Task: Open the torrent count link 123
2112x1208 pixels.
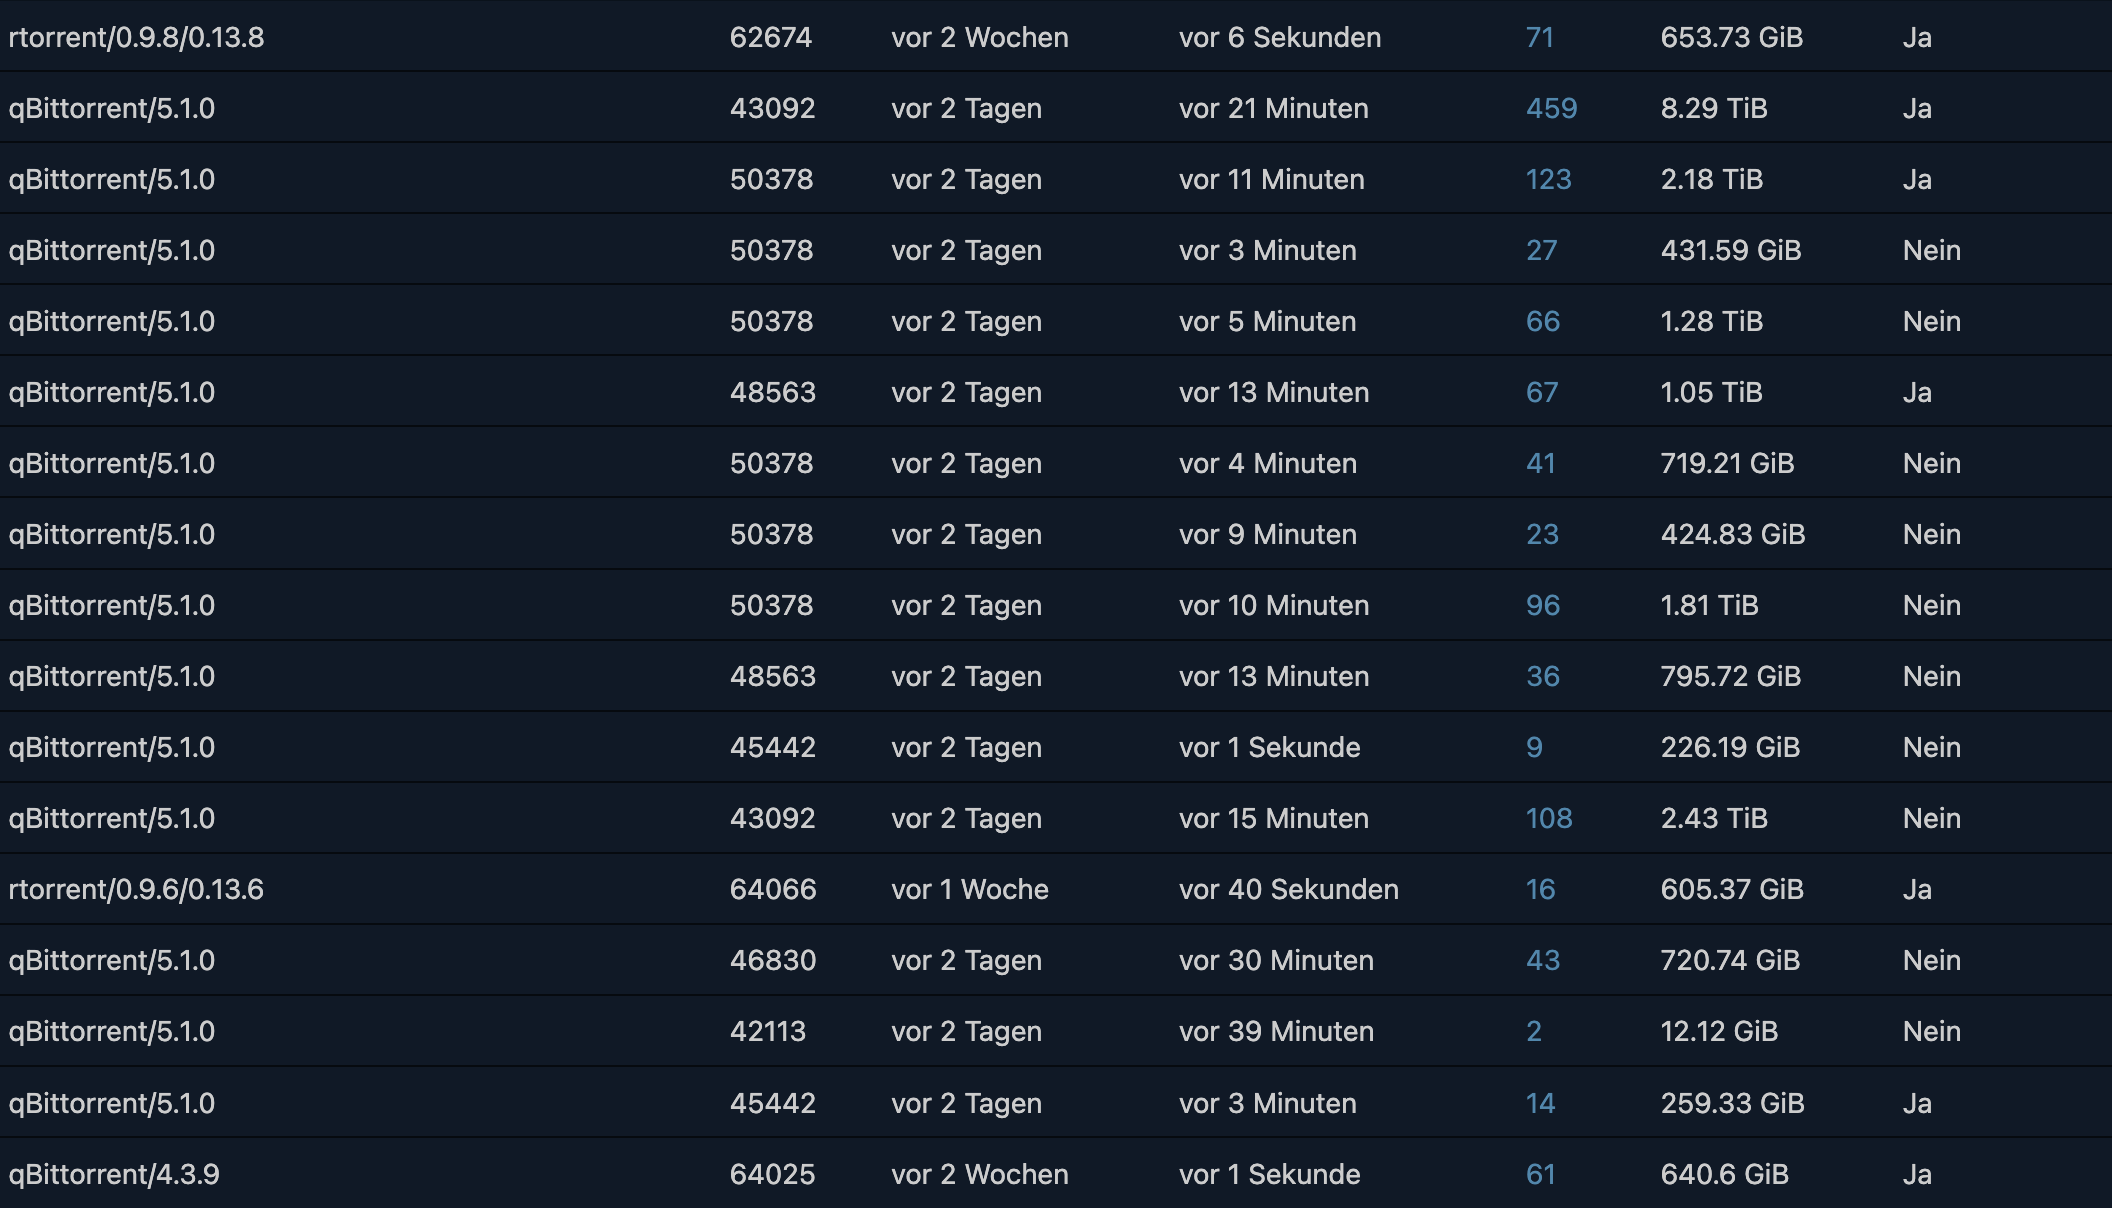Action: click(1548, 179)
